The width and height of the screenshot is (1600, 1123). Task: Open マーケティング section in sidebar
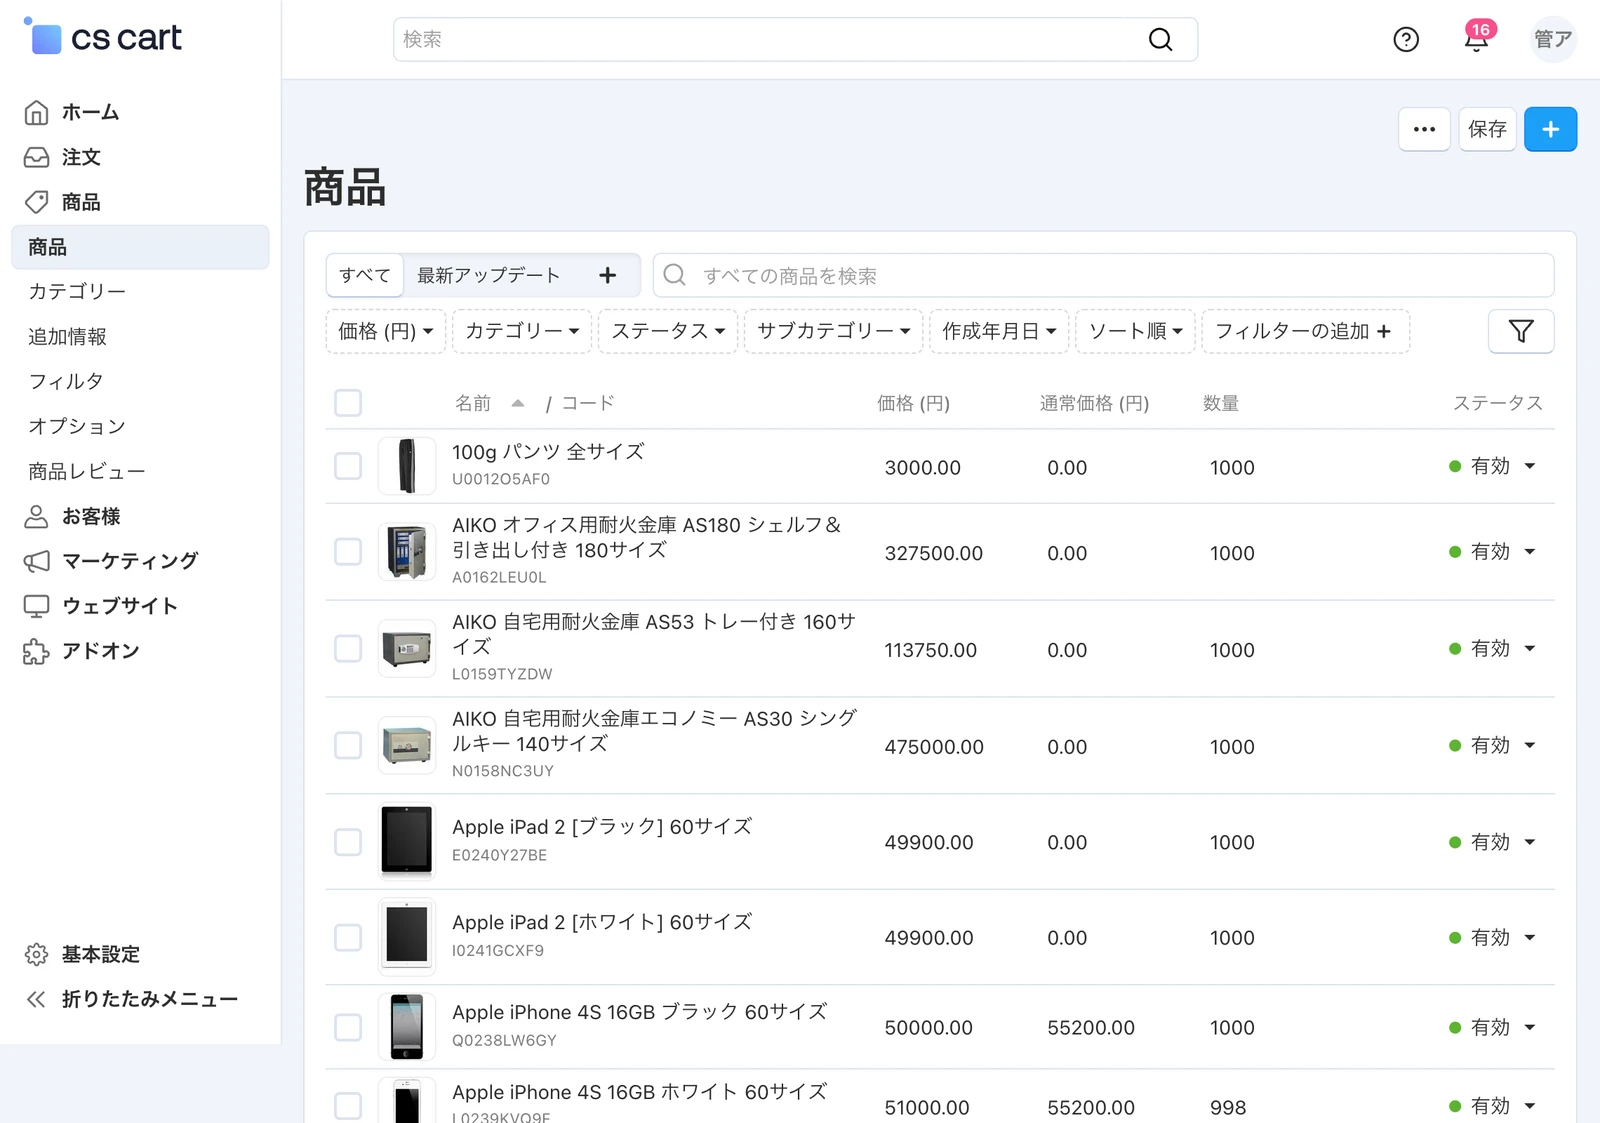click(x=130, y=561)
